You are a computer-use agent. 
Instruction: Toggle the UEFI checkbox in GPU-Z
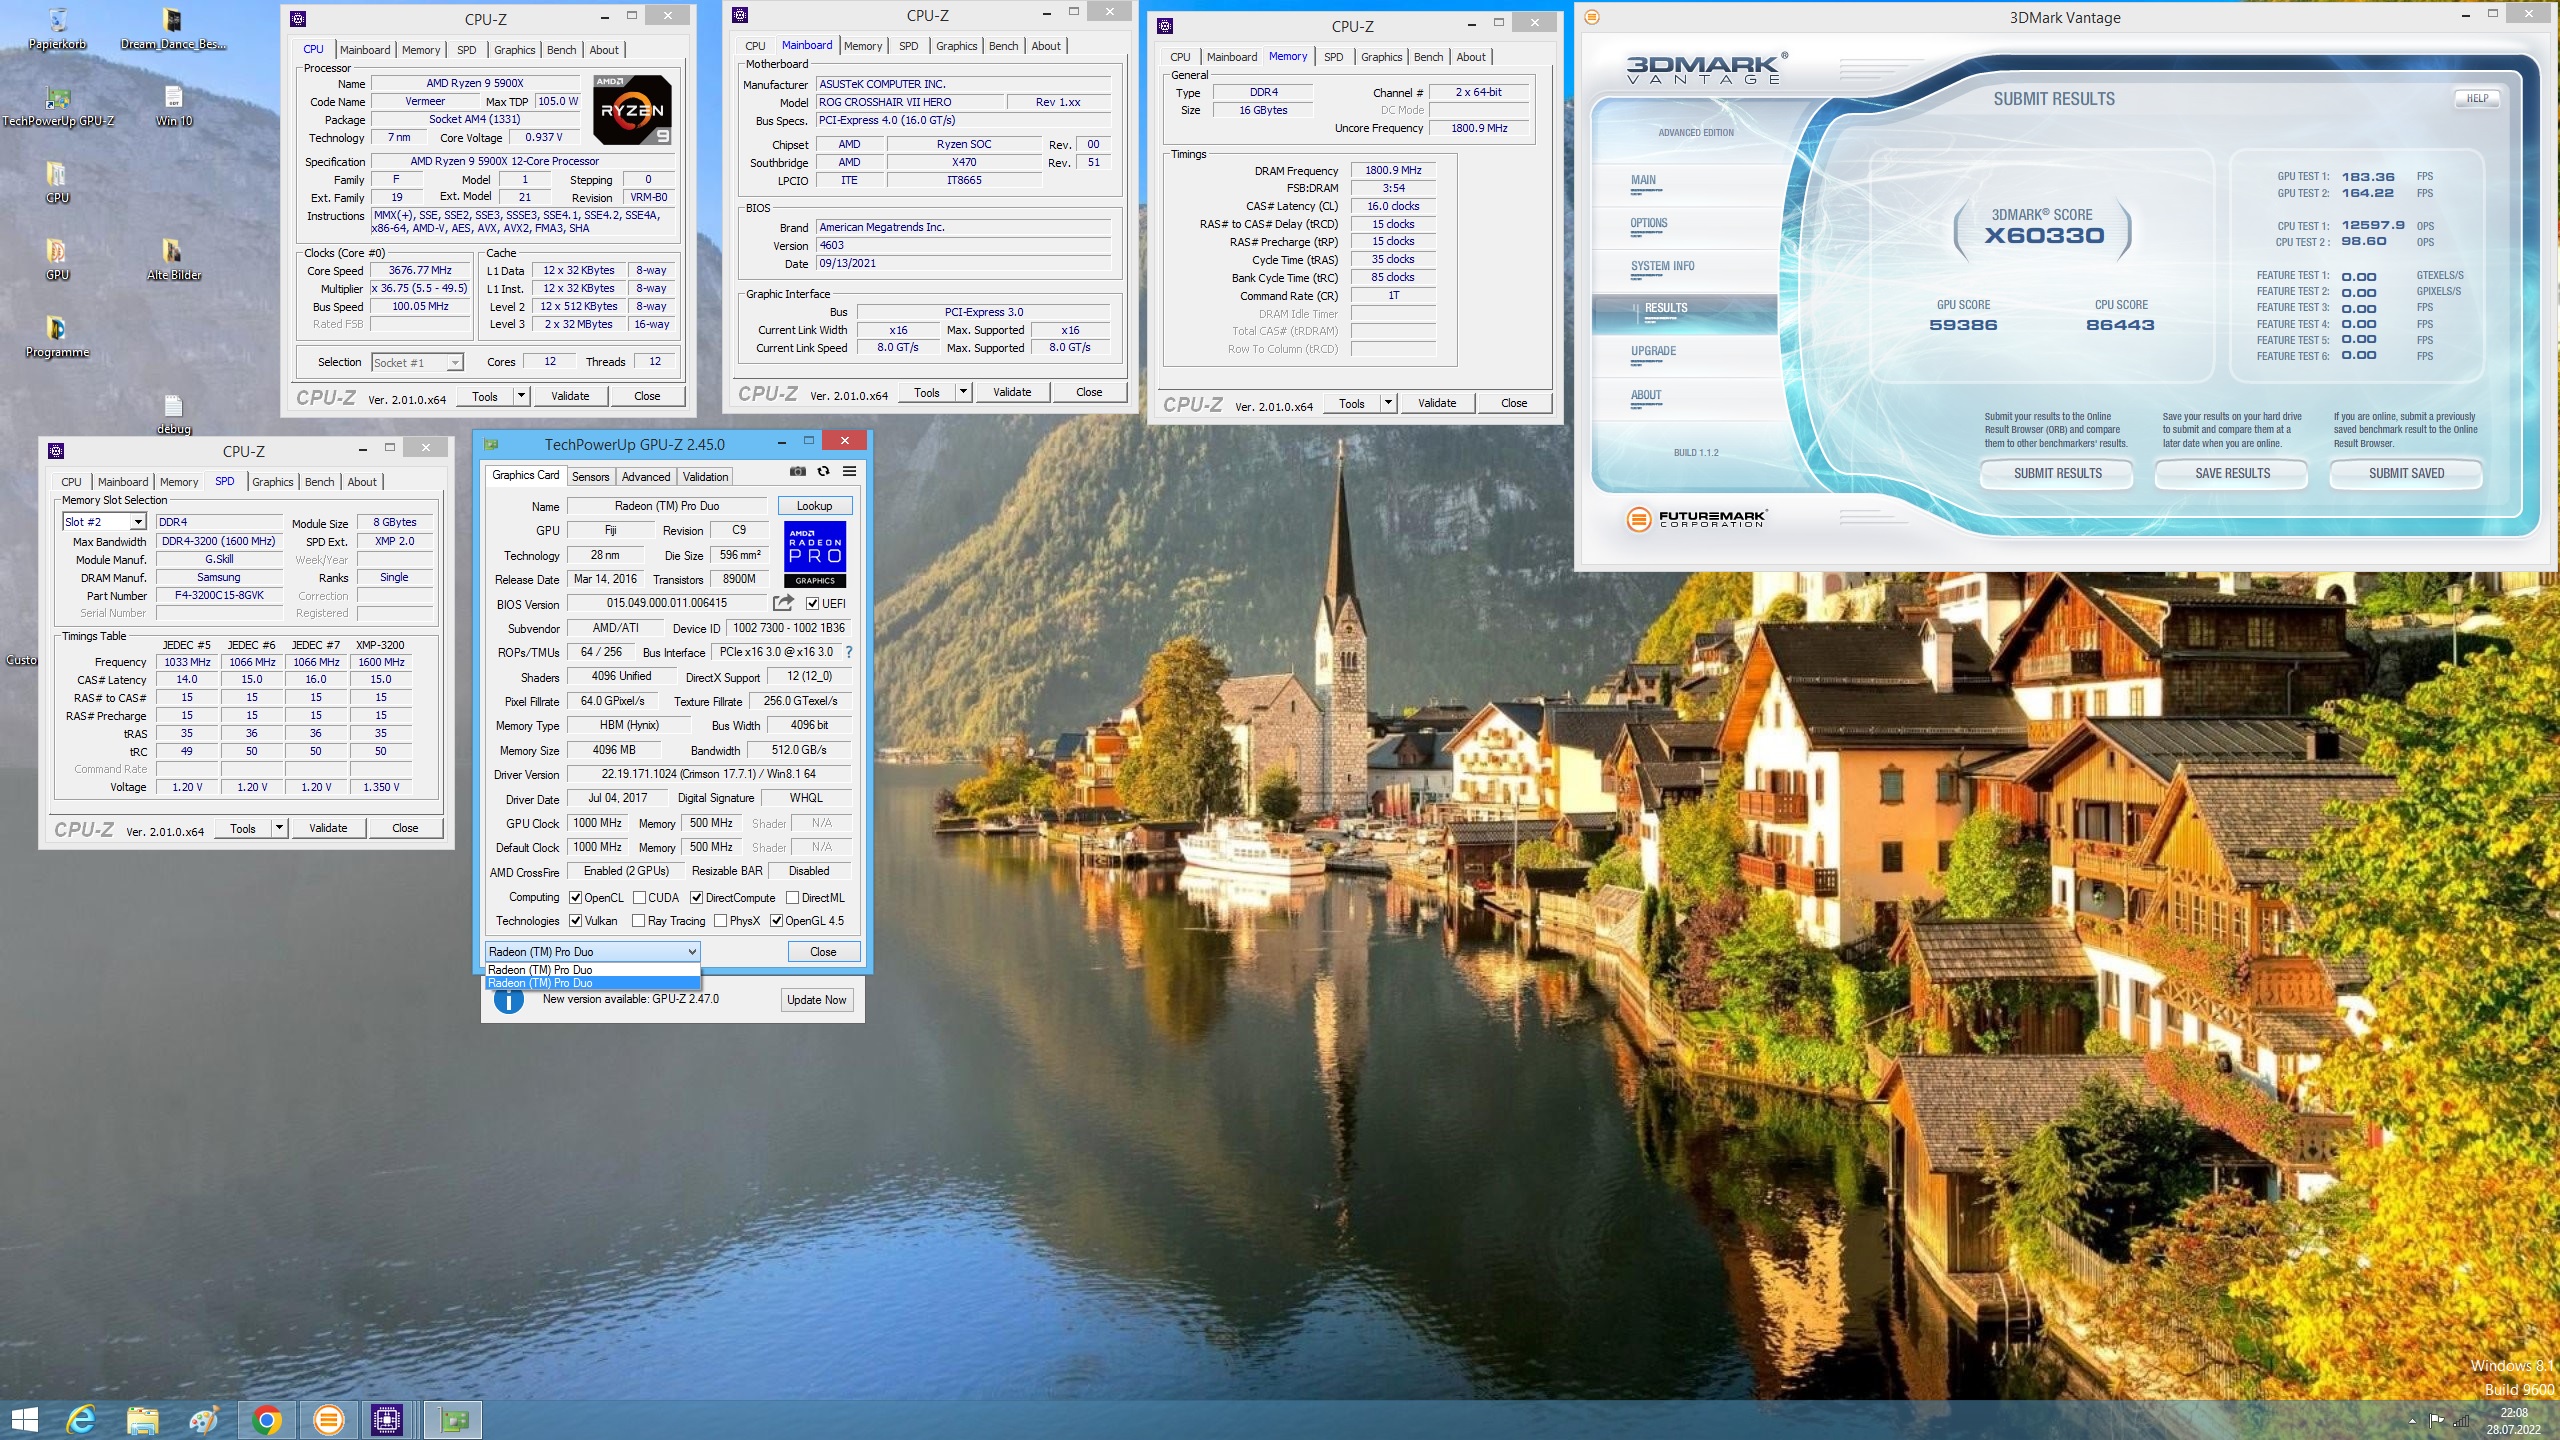point(812,603)
